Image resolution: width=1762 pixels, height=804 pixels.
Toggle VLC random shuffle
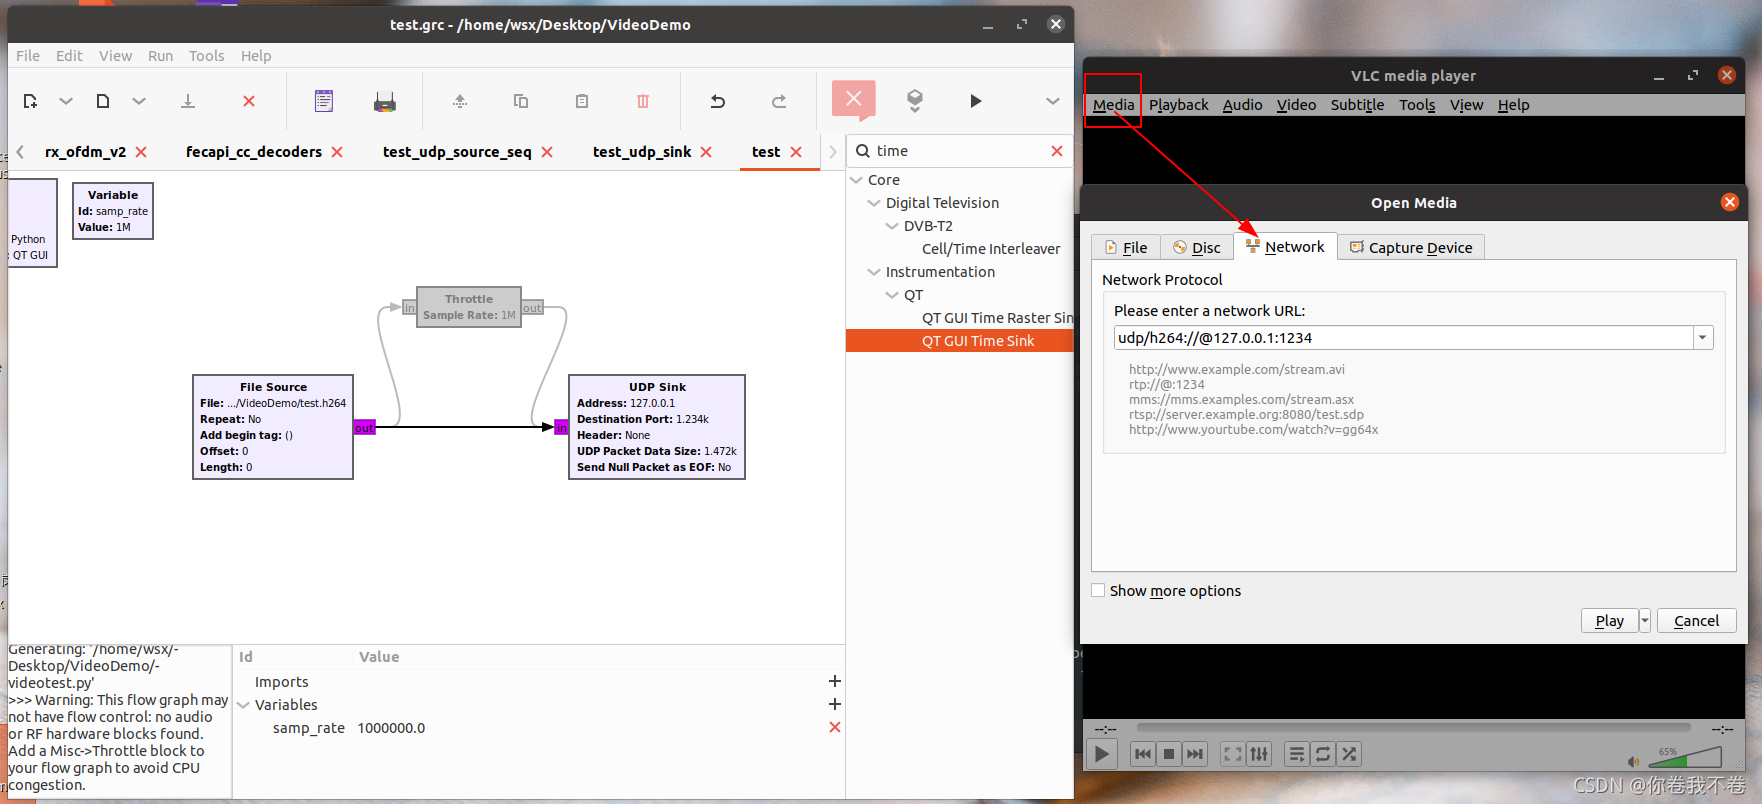1349,754
